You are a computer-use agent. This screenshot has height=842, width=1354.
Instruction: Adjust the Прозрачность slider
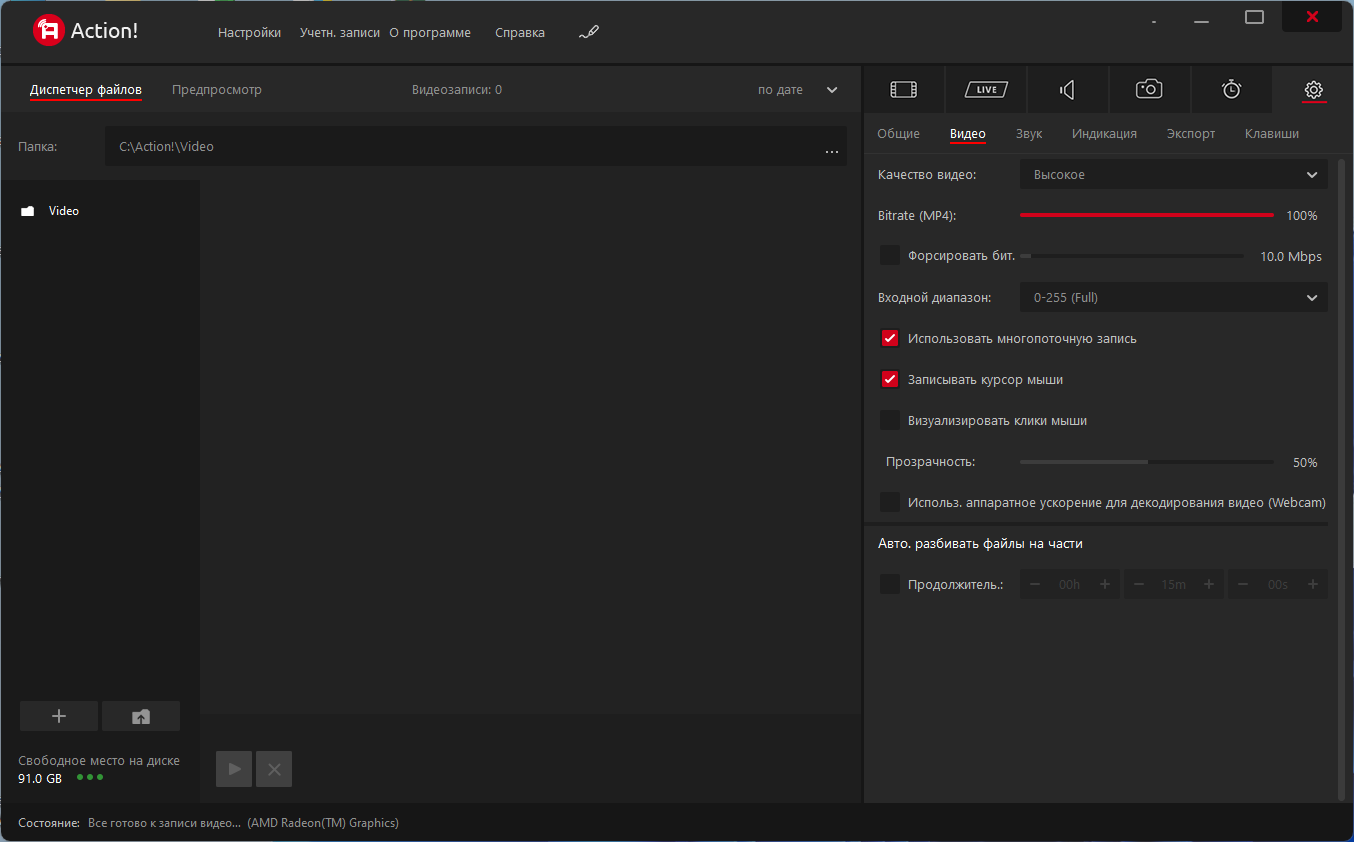[x=1147, y=462]
